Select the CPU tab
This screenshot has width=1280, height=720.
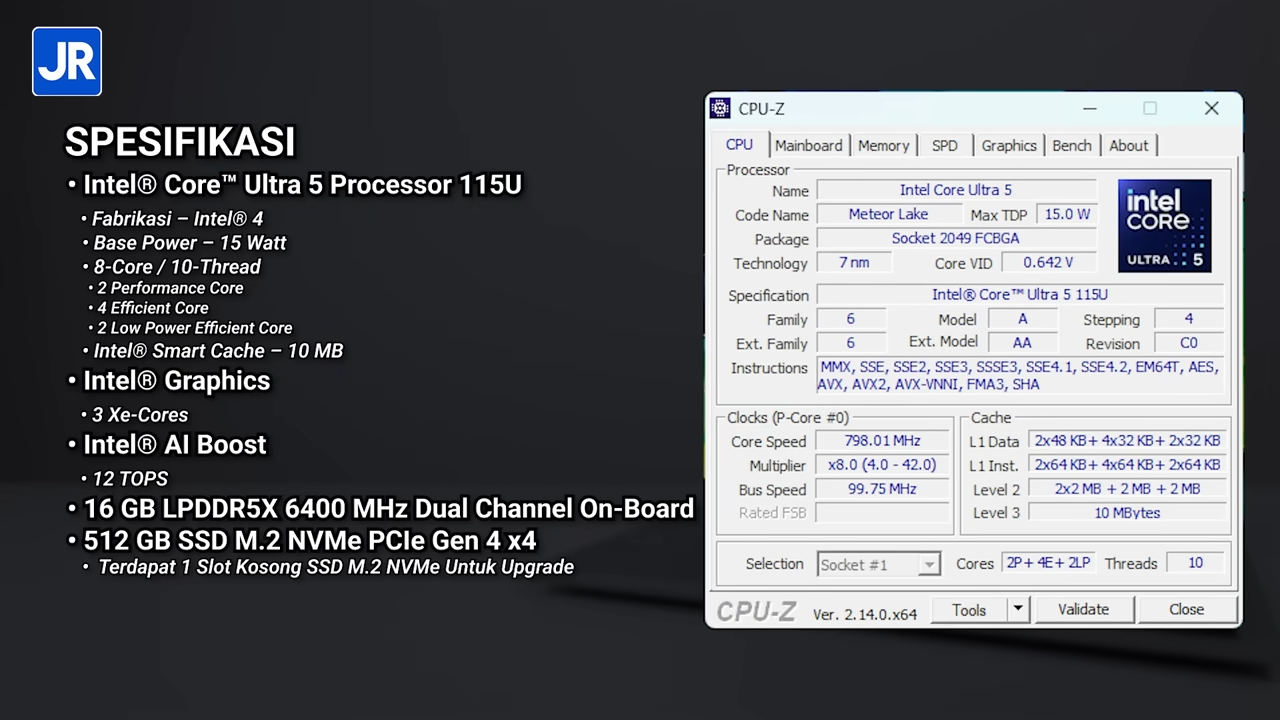pyautogui.click(x=739, y=145)
